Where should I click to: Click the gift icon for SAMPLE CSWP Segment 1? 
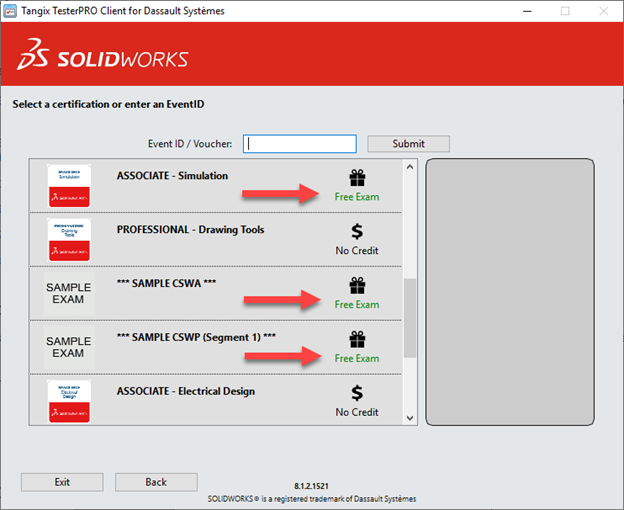point(357,340)
